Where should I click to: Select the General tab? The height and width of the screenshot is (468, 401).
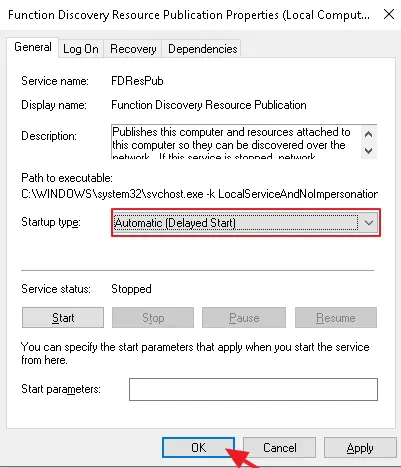(33, 47)
